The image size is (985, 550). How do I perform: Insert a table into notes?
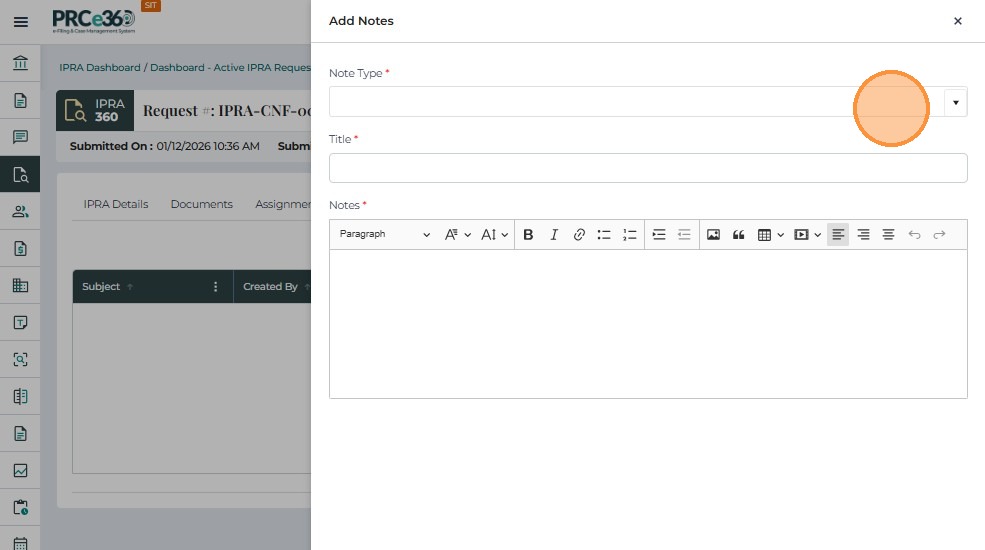[x=764, y=234]
